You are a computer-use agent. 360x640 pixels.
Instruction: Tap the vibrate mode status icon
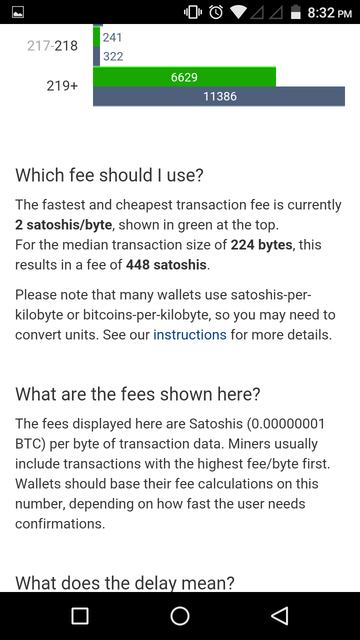pos(193,13)
